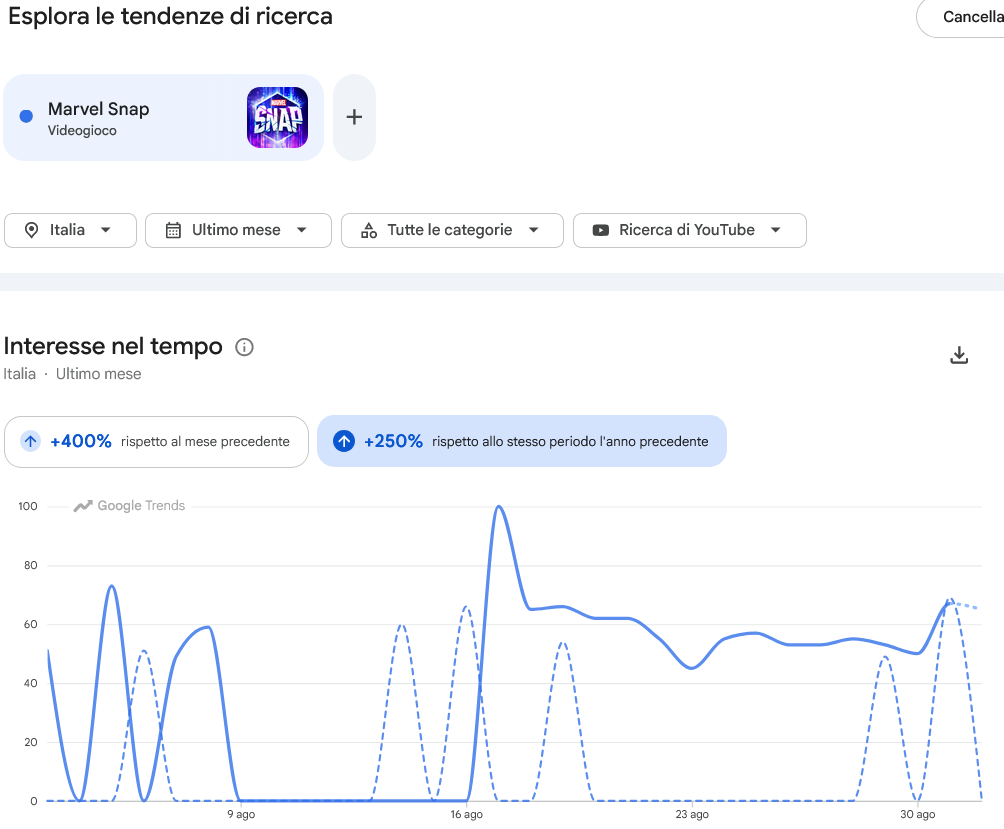Image resolution: width=1004 pixels, height=829 pixels.
Task: Open the Tutte le categorie dropdown
Action: tap(452, 230)
